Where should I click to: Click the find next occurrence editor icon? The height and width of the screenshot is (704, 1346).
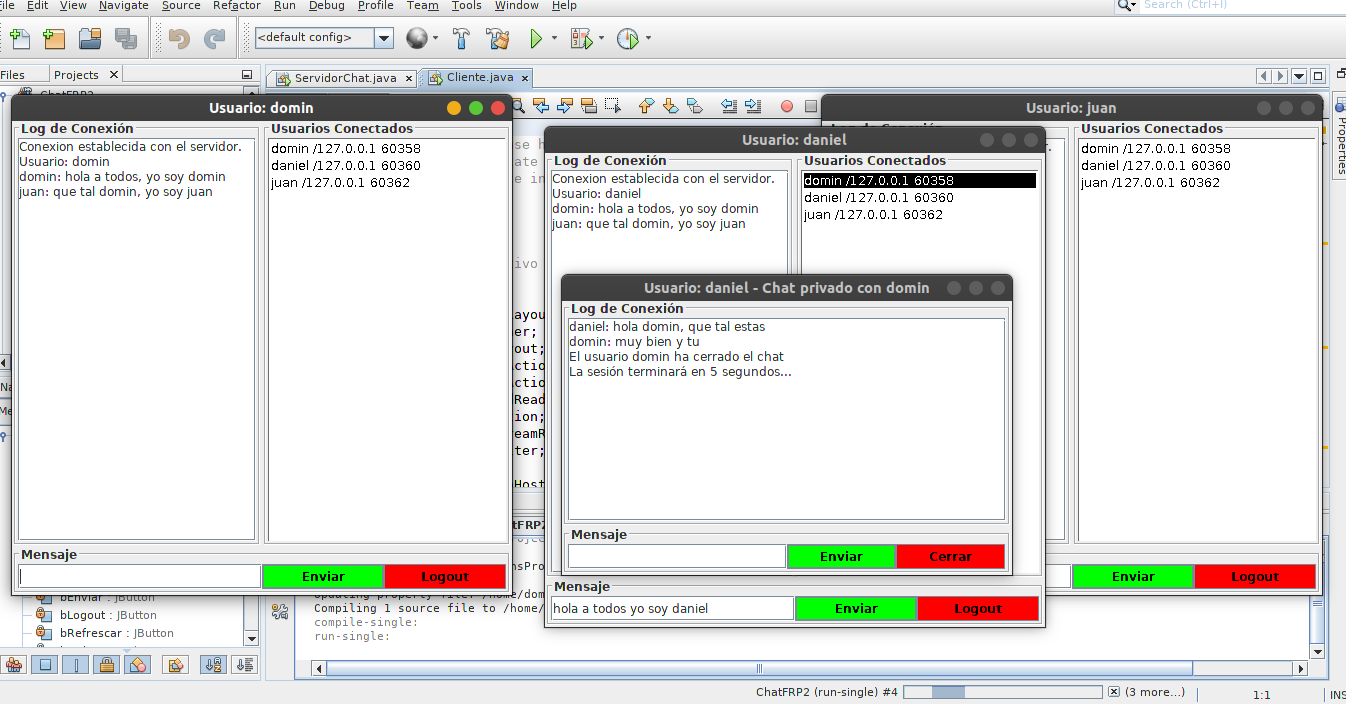566,105
